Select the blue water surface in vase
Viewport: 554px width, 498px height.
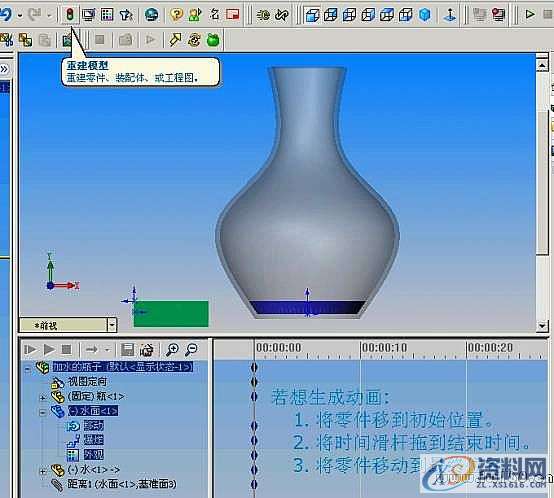tap(307, 307)
